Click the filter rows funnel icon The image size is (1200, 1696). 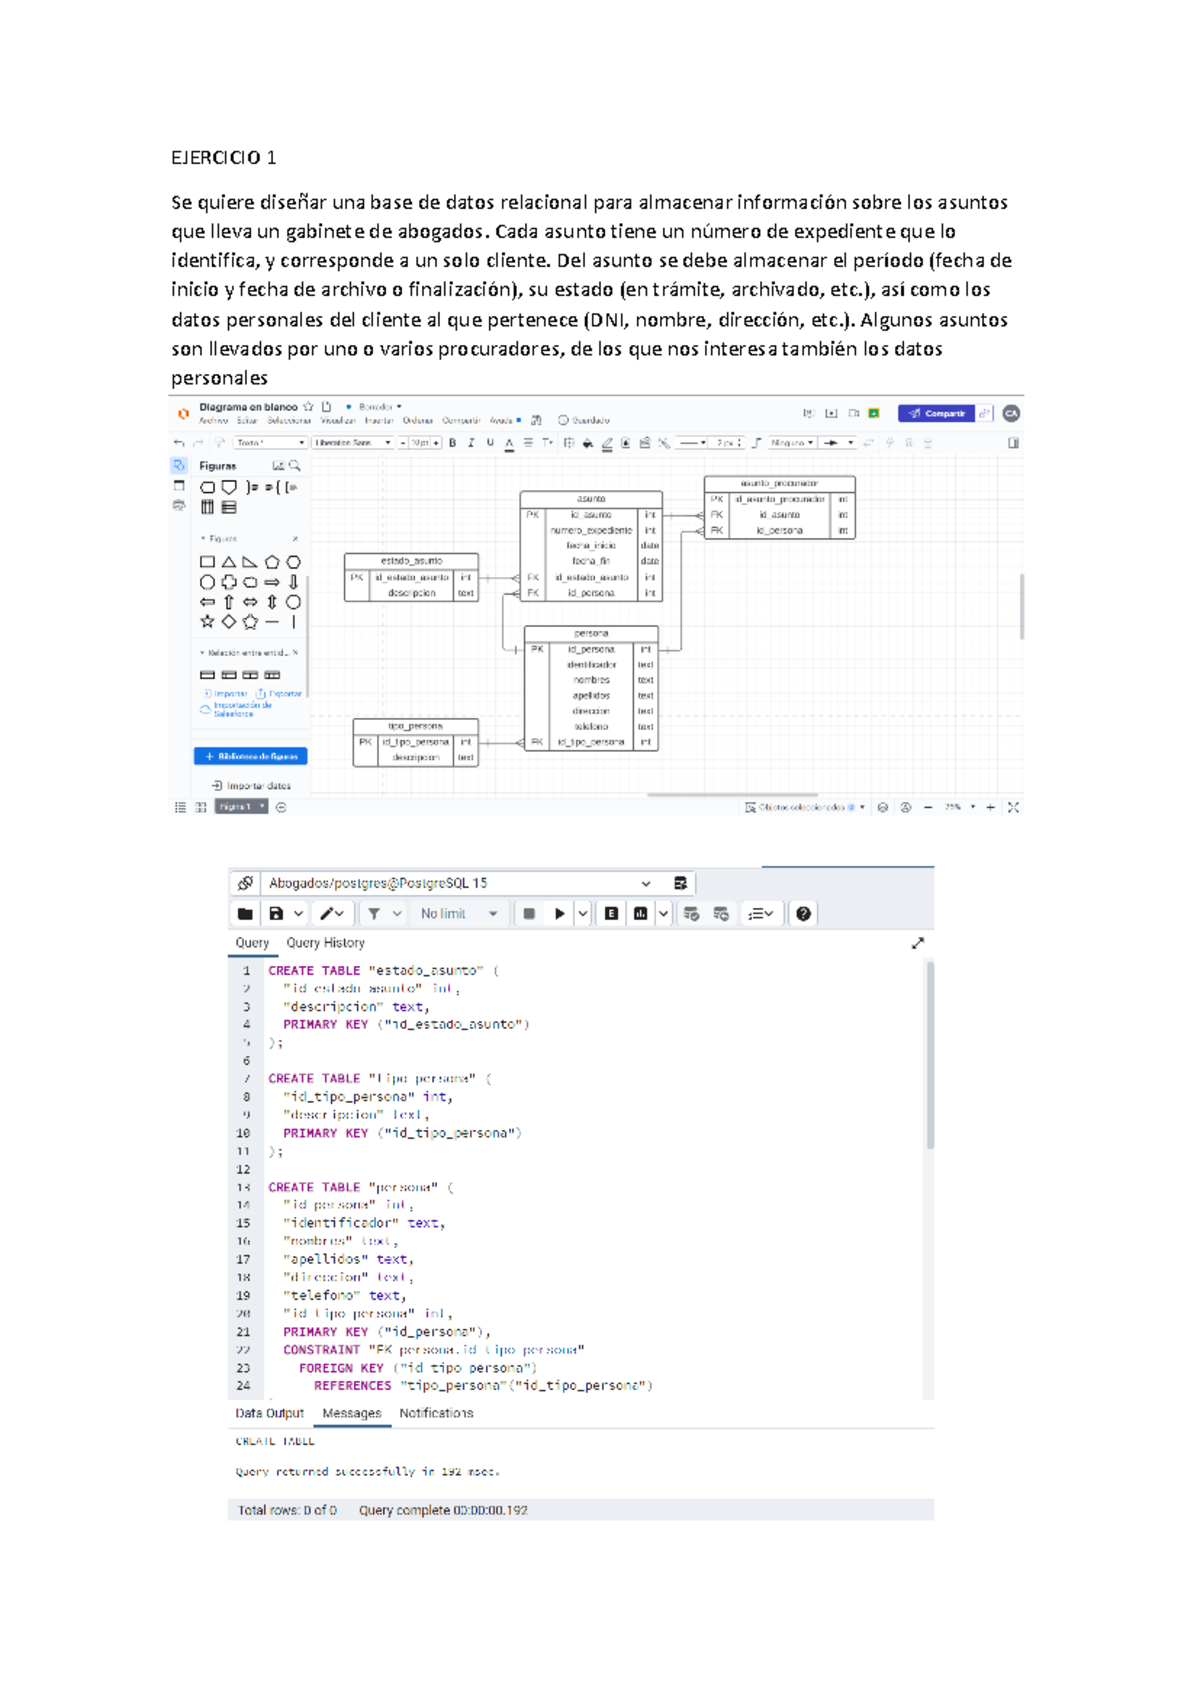click(374, 914)
